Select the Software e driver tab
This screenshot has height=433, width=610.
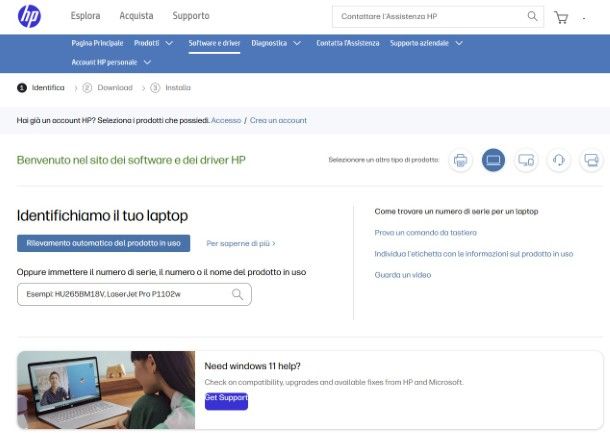[214, 43]
